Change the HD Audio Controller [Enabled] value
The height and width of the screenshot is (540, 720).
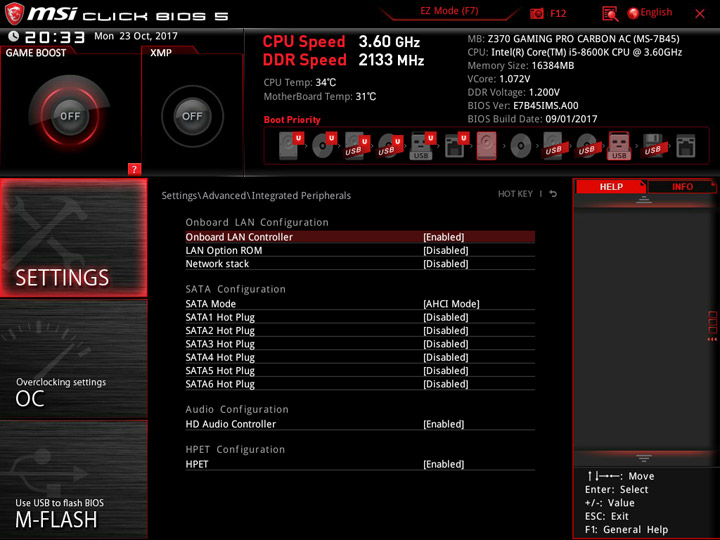(x=444, y=424)
